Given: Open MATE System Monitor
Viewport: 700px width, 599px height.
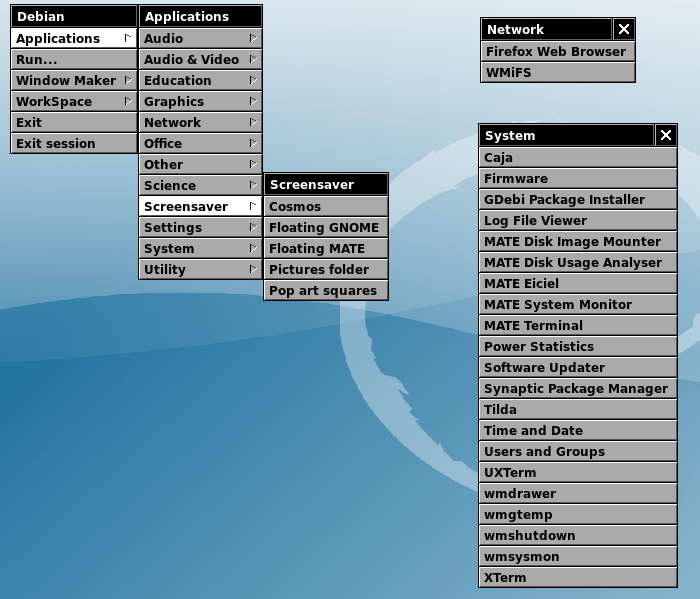Looking at the screenshot, I should tap(578, 304).
